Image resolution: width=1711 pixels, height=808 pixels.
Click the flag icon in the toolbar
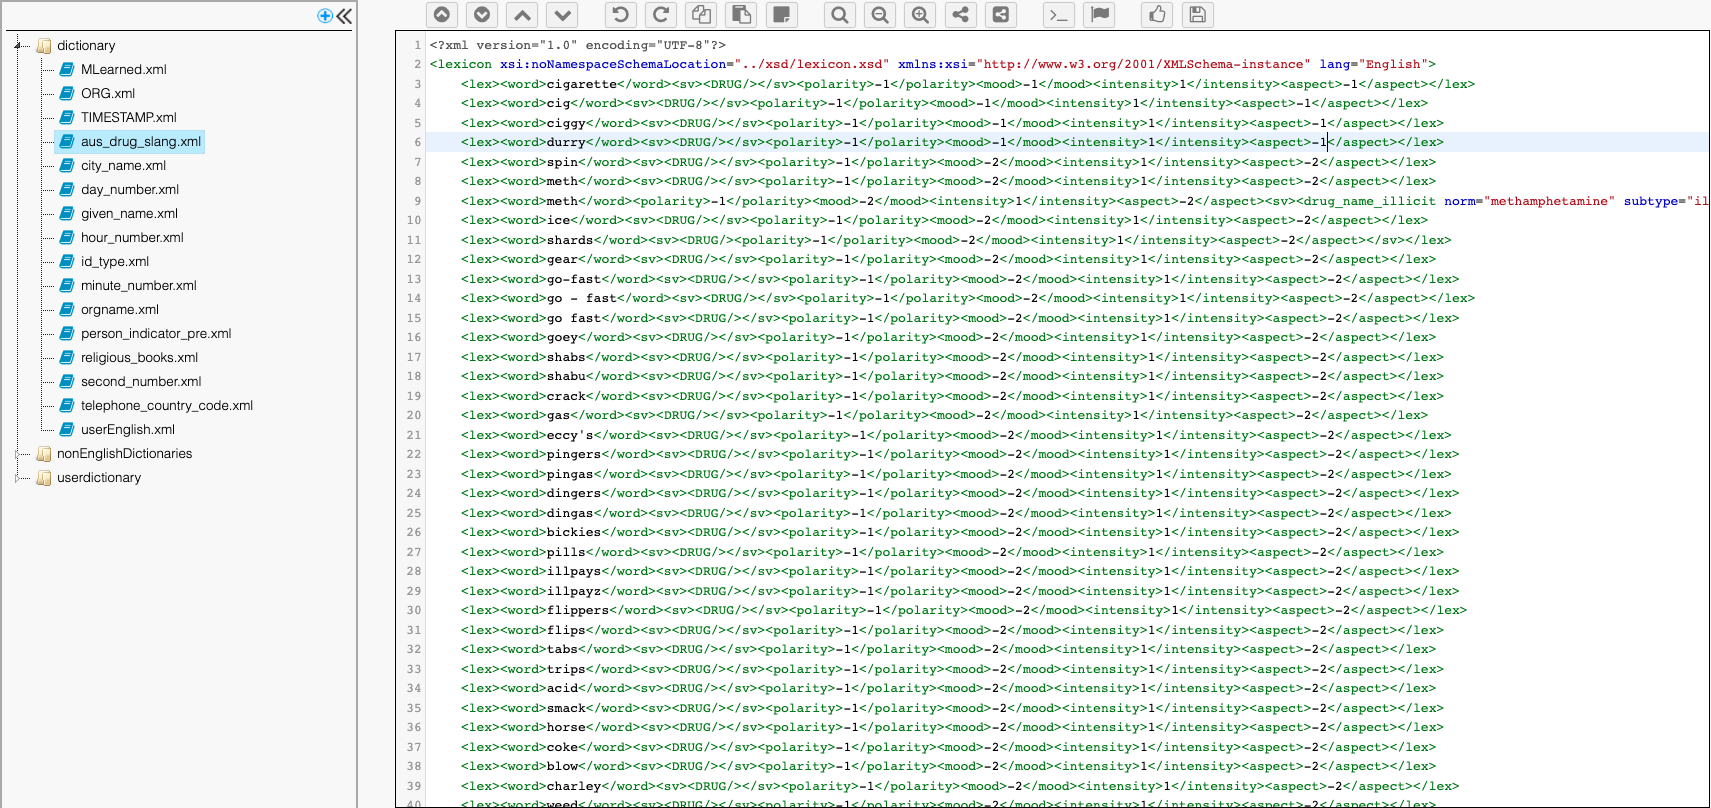(x=1099, y=15)
